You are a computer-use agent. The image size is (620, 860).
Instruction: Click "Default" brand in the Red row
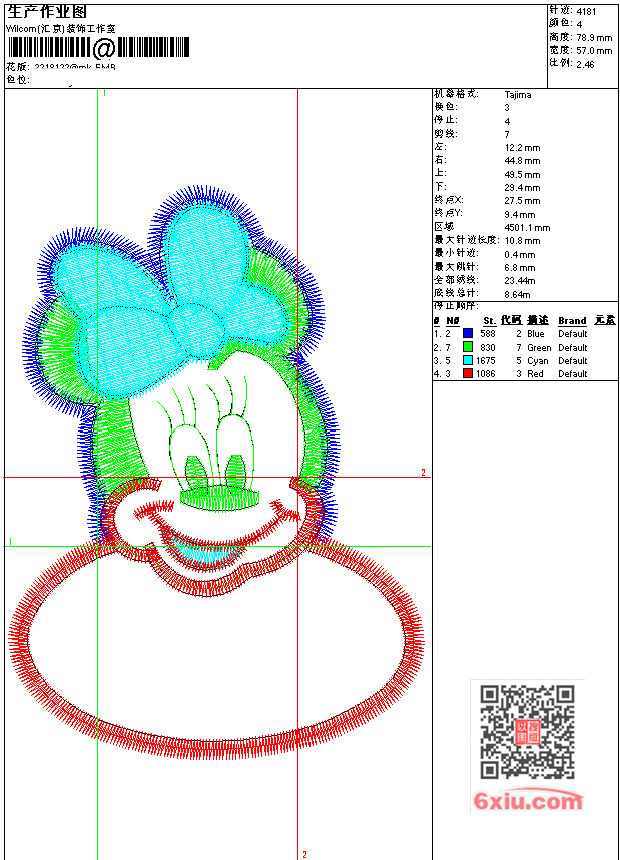click(x=573, y=374)
